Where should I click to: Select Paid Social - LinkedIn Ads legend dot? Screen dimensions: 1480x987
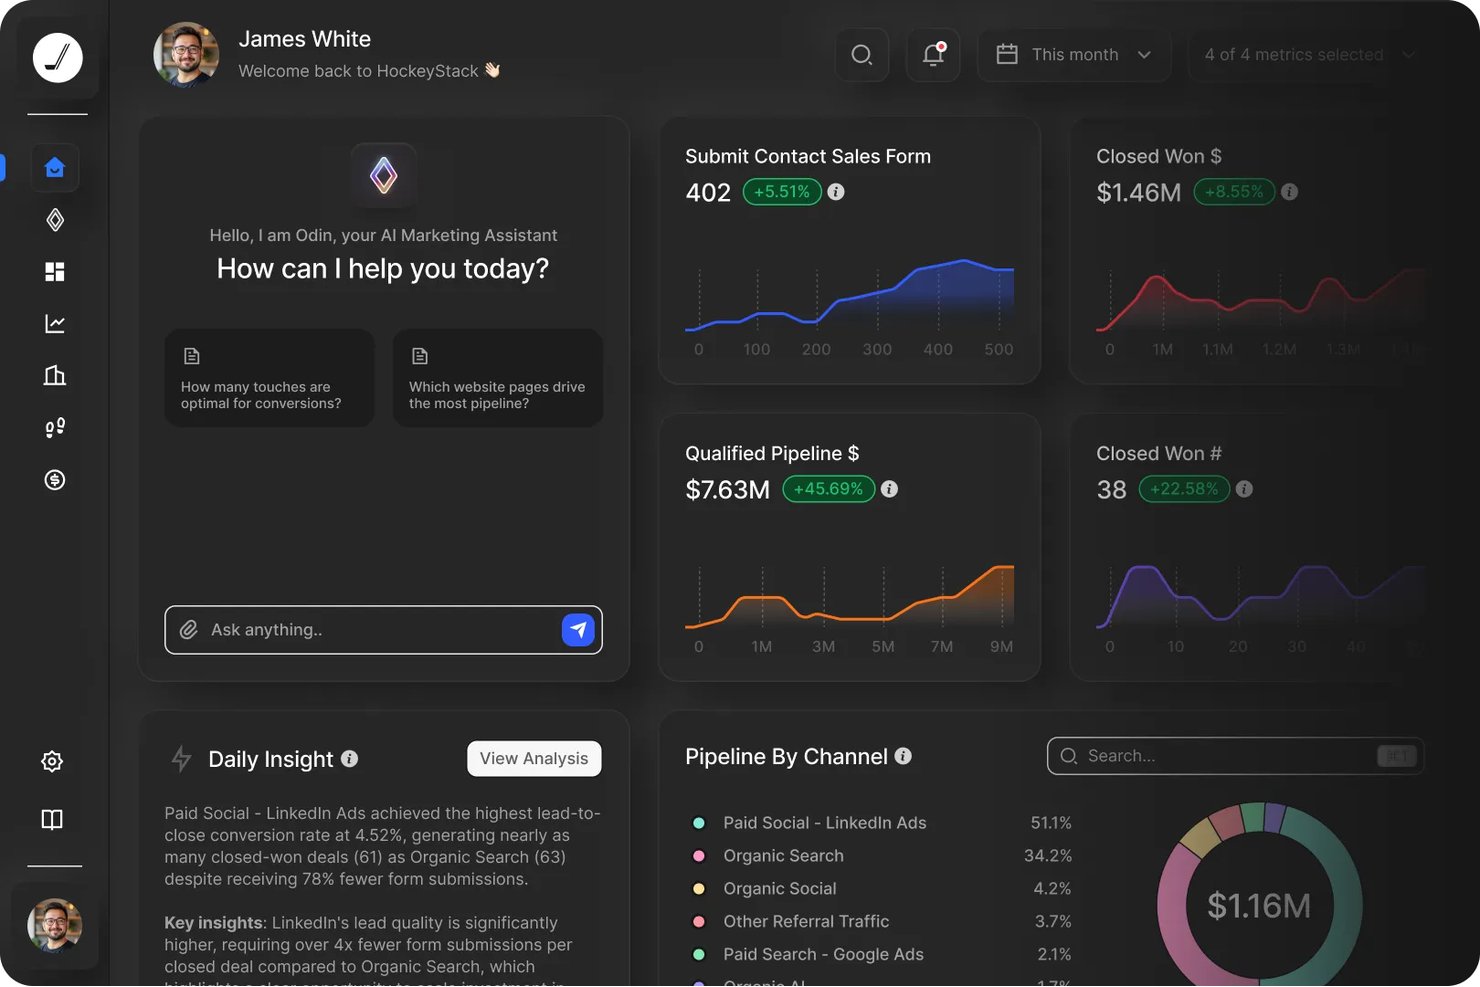pyautogui.click(x=699, y=823)
